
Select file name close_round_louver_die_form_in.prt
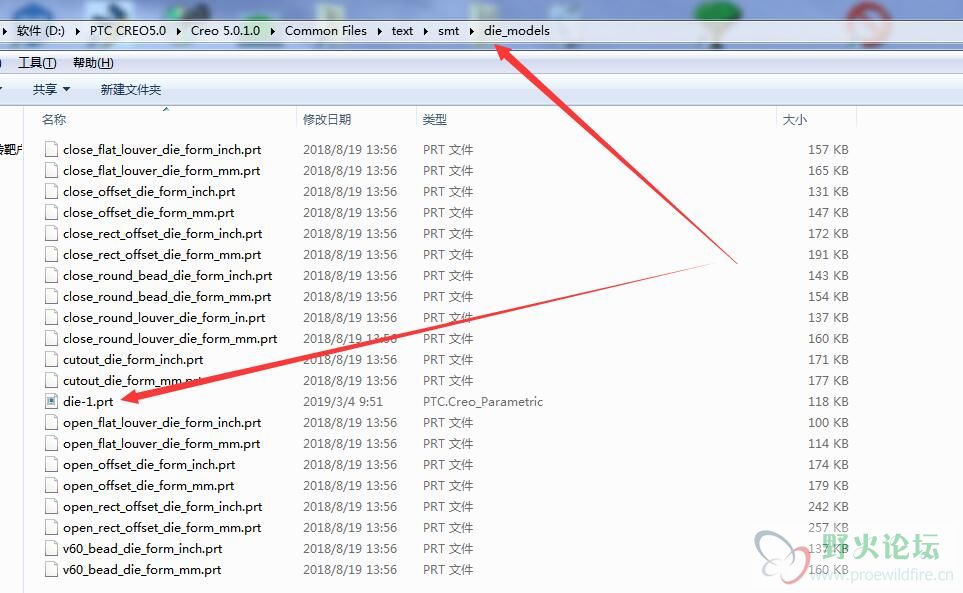[x=164, y=317]
